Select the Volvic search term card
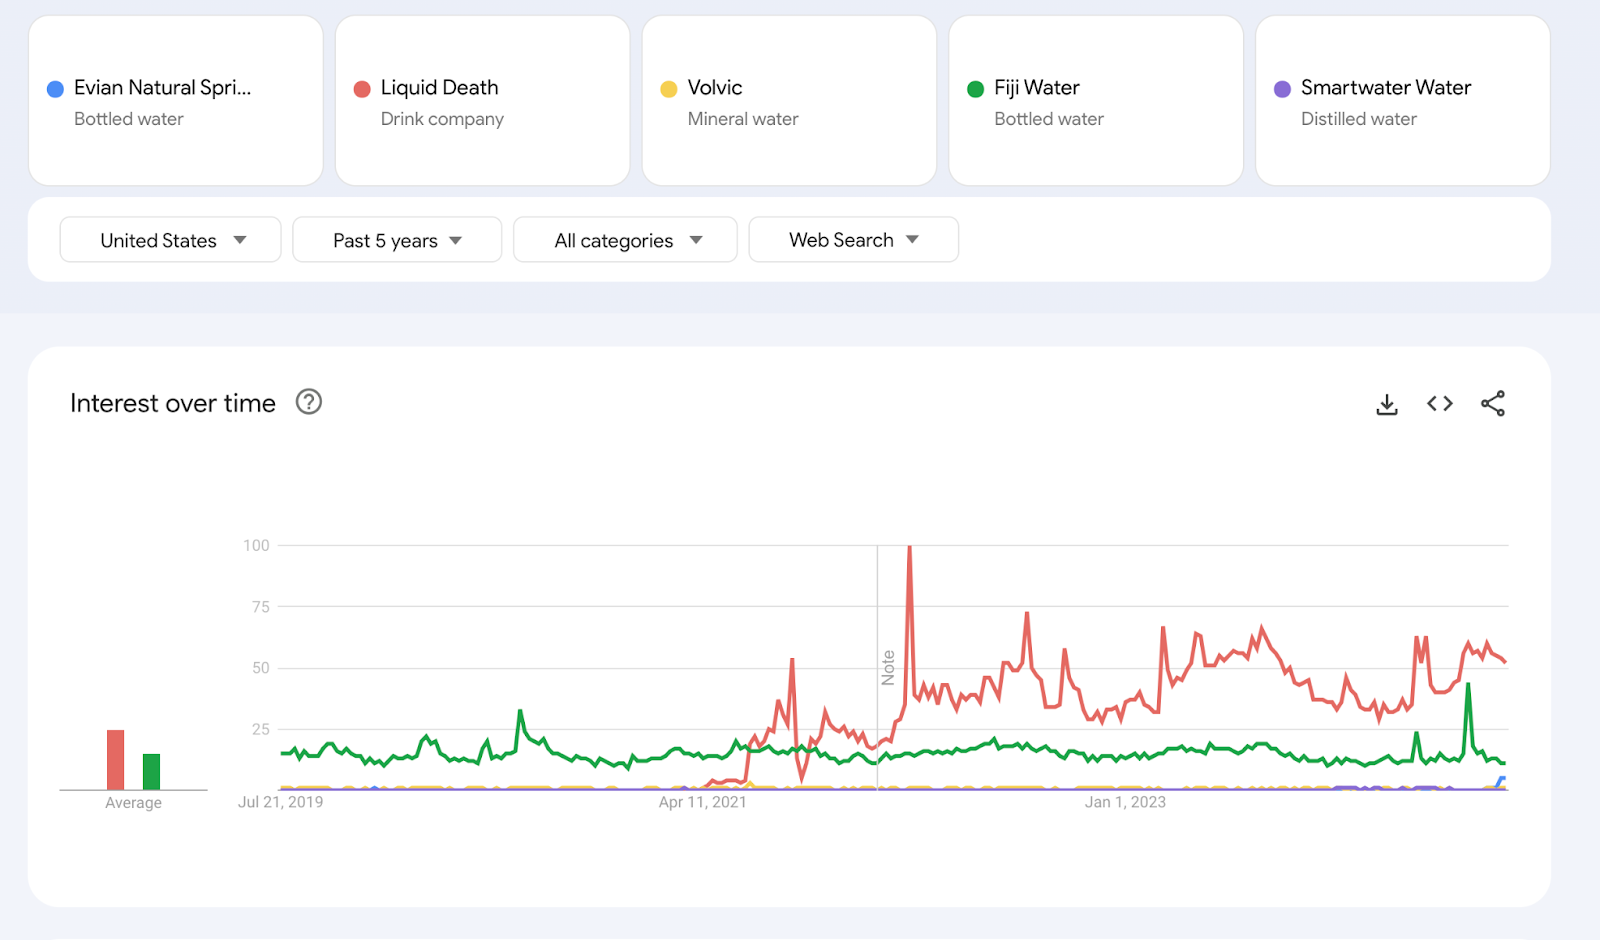 [x=789, y=101]
